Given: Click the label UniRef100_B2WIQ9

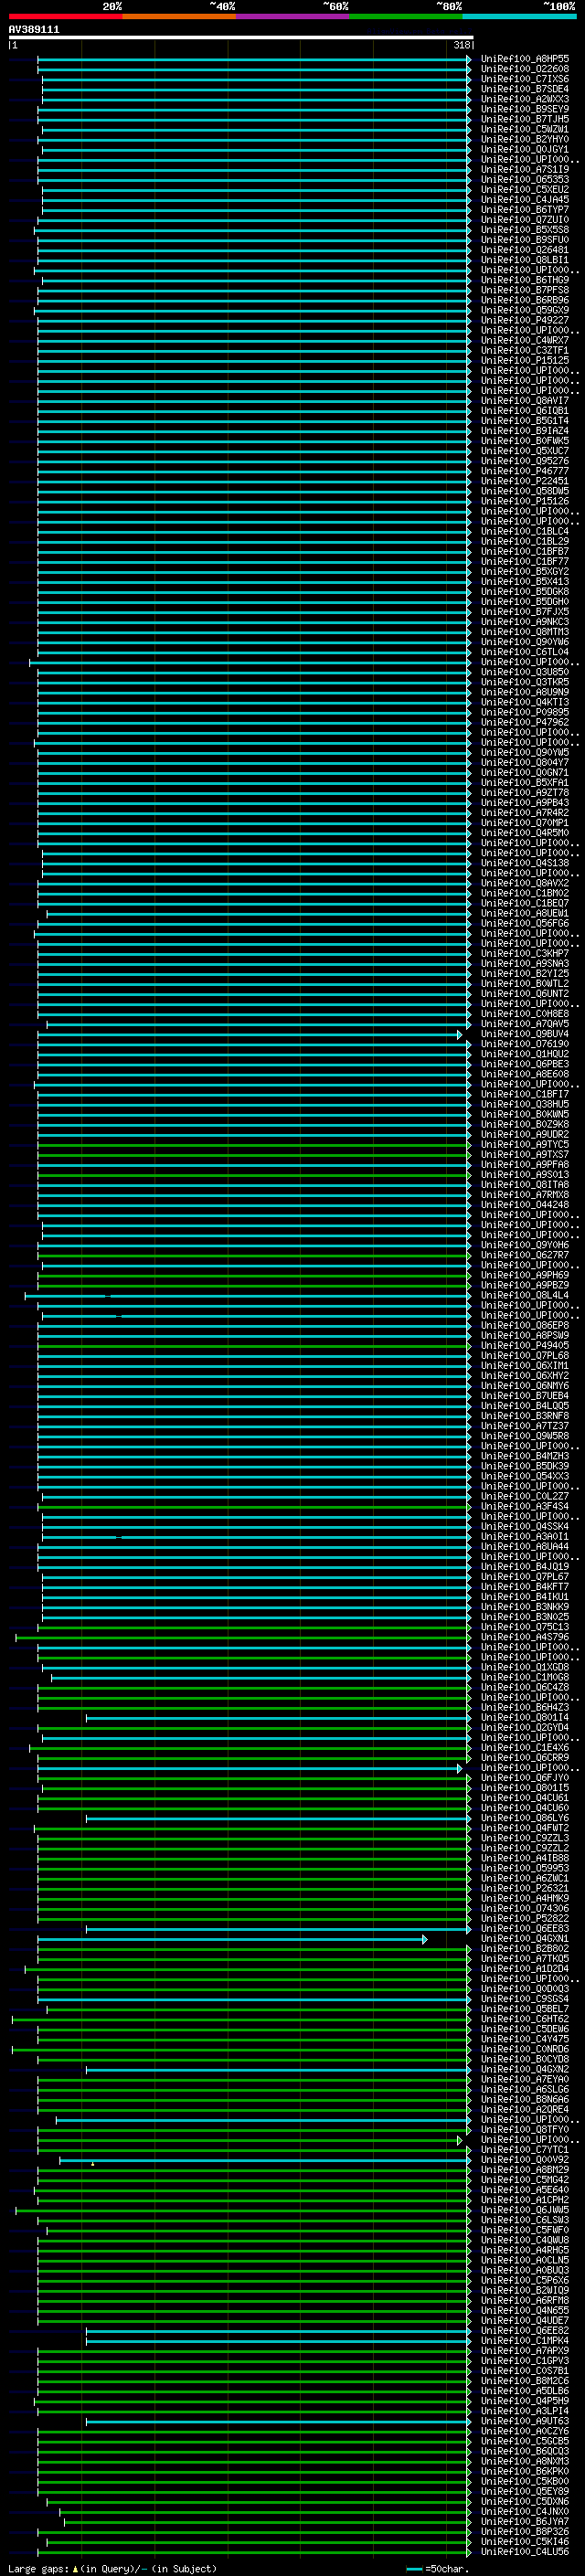Looking at the screenshot, I should [x=525, y=2290].
